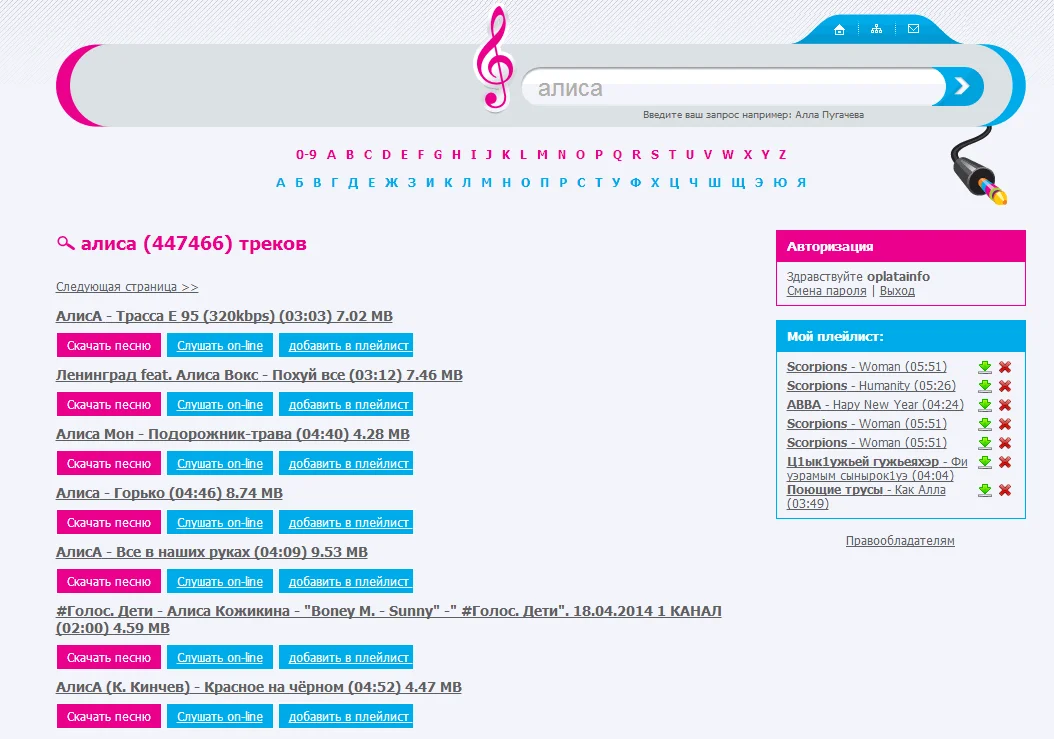Open Алиса Мон - Подорожник-трава link

tap(233, 434)
